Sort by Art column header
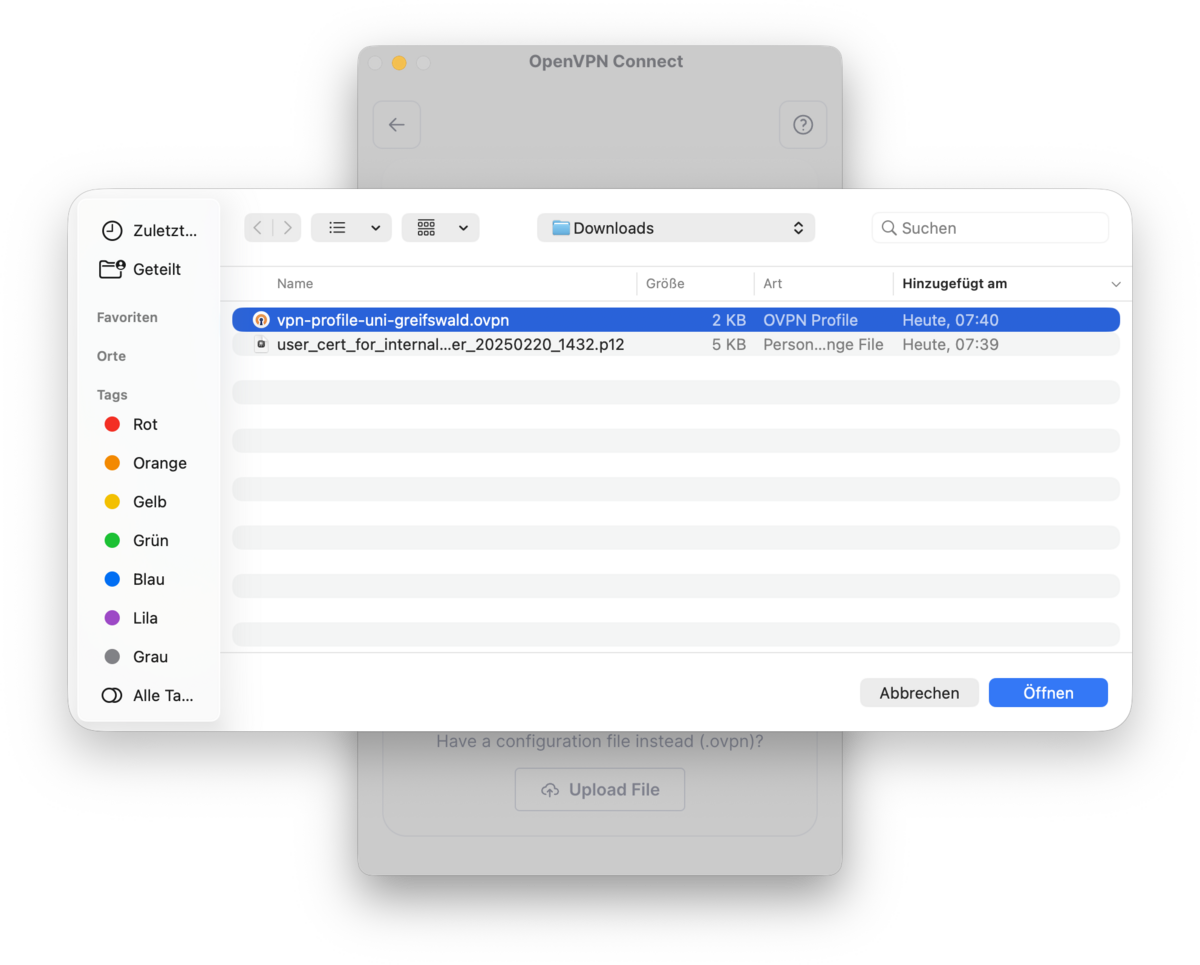This screenshot has height=965, width=1200. pos(772,284)
